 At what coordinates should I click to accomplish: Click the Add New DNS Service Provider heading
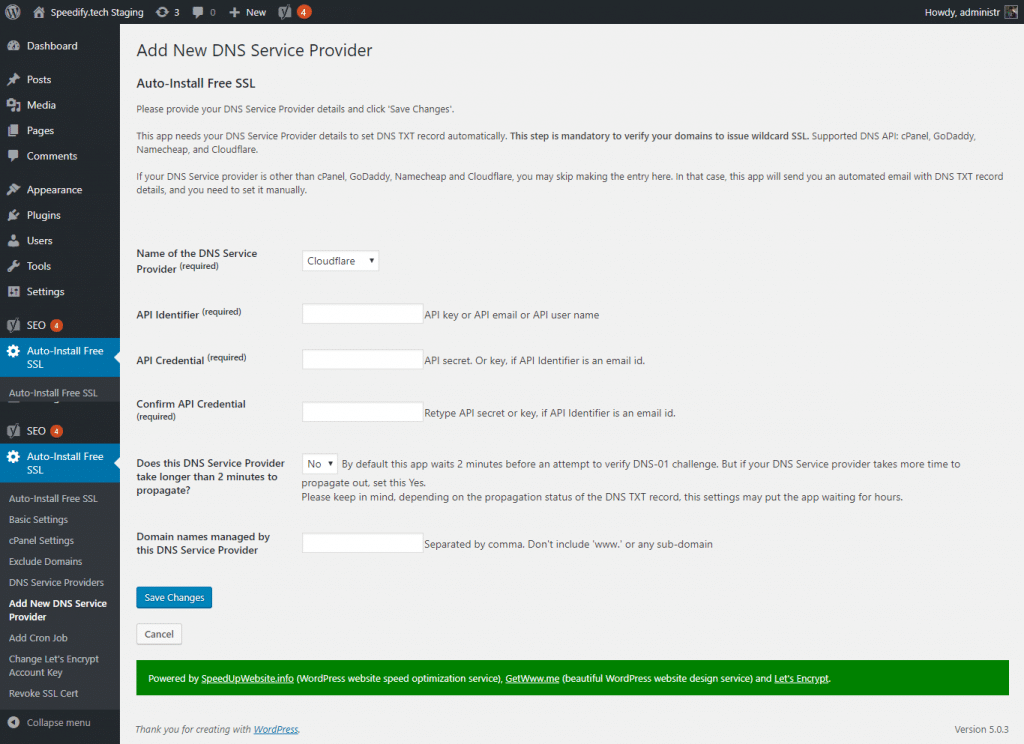click(254, 50)
